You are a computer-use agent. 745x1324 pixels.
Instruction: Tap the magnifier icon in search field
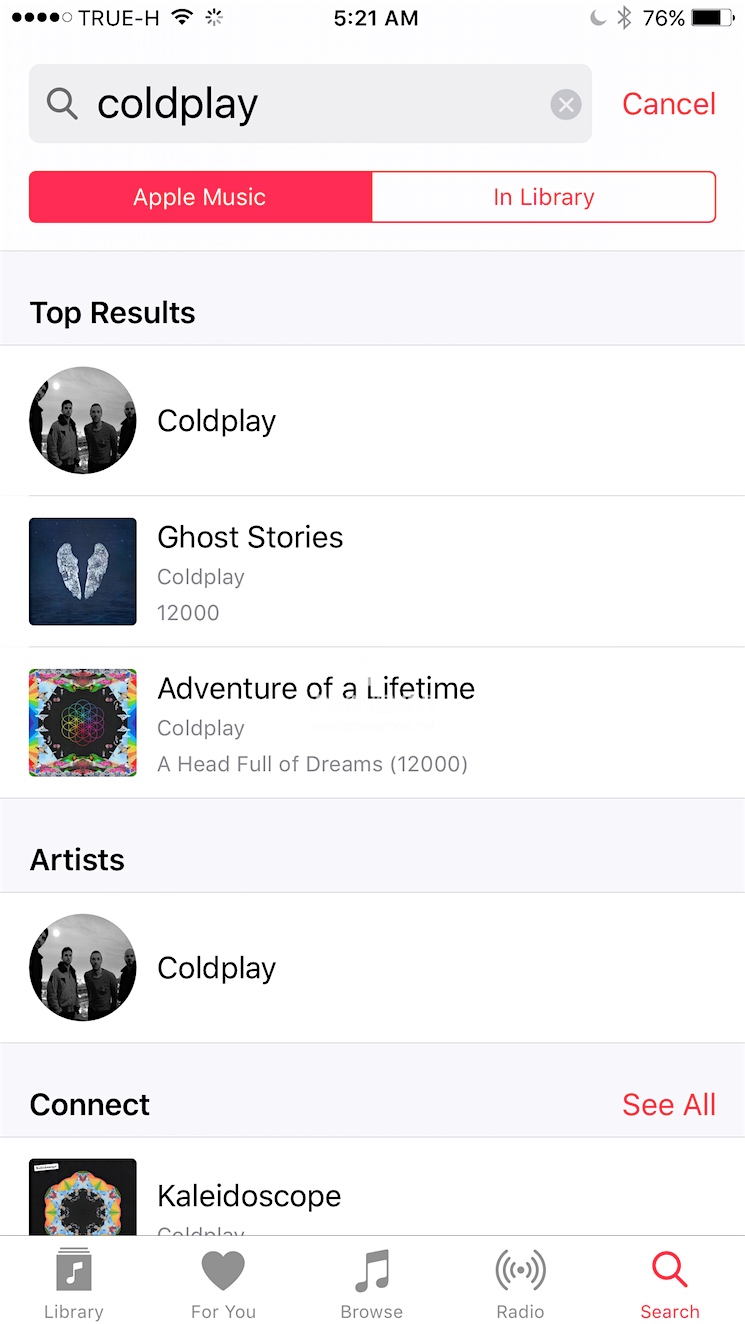pyautogui.click(x=62, y=104)
